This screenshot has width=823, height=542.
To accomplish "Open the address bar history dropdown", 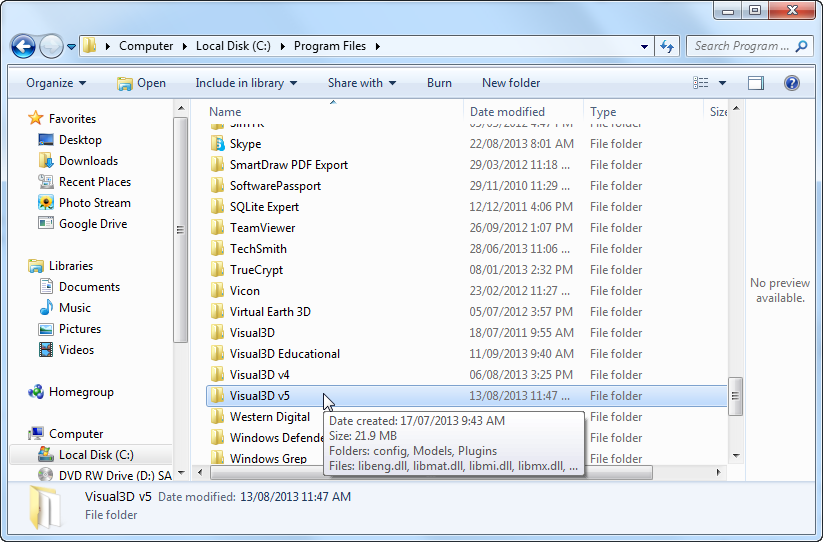I will [644, 46].
